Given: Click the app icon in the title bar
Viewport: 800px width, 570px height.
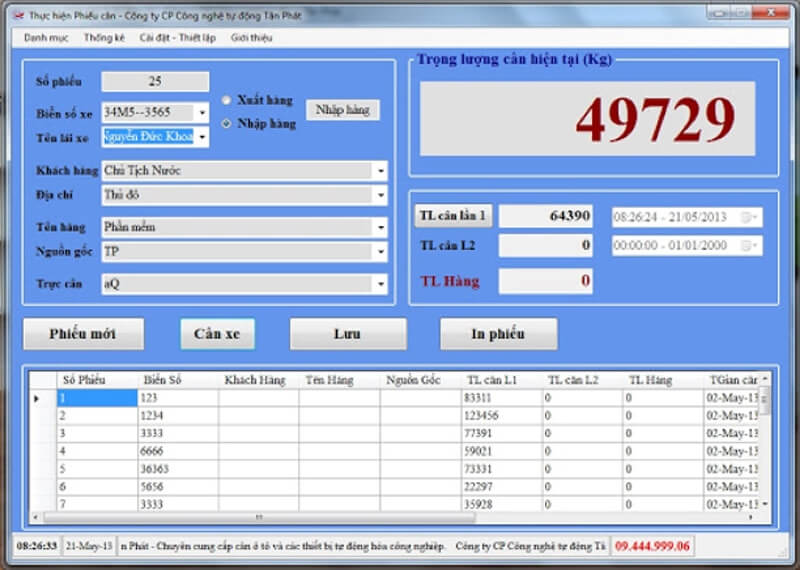Looking at the screenshot, I should point(17,15).
